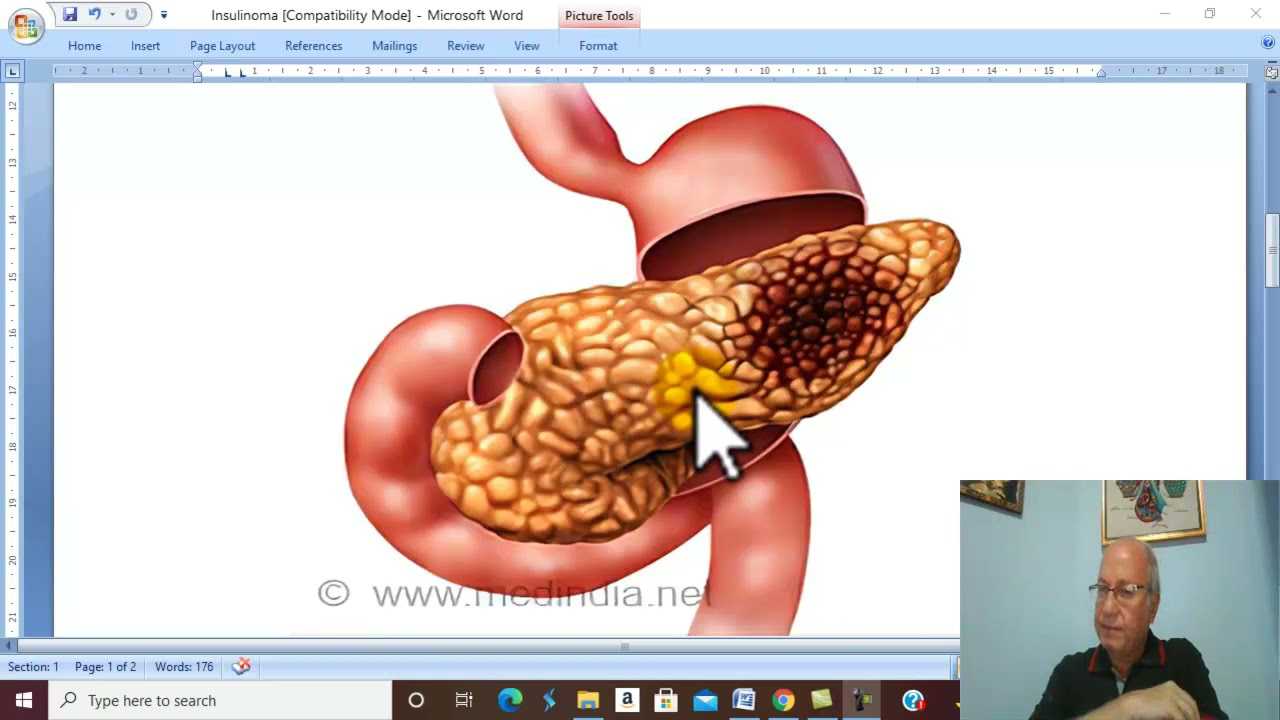Open the Insert ribbon tab

pos(145,46)
